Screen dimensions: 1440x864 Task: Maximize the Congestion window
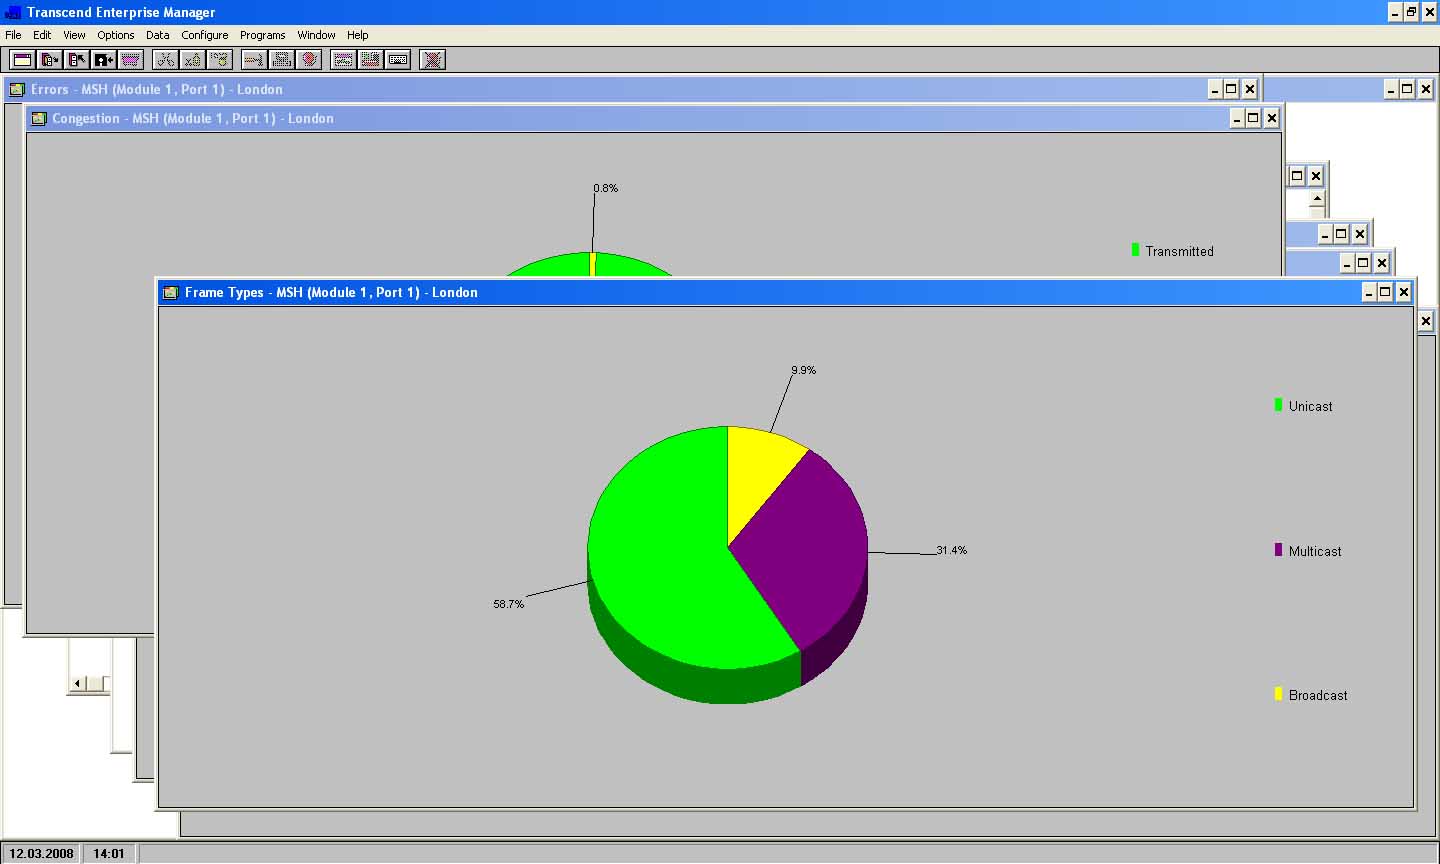(1253, 118)
